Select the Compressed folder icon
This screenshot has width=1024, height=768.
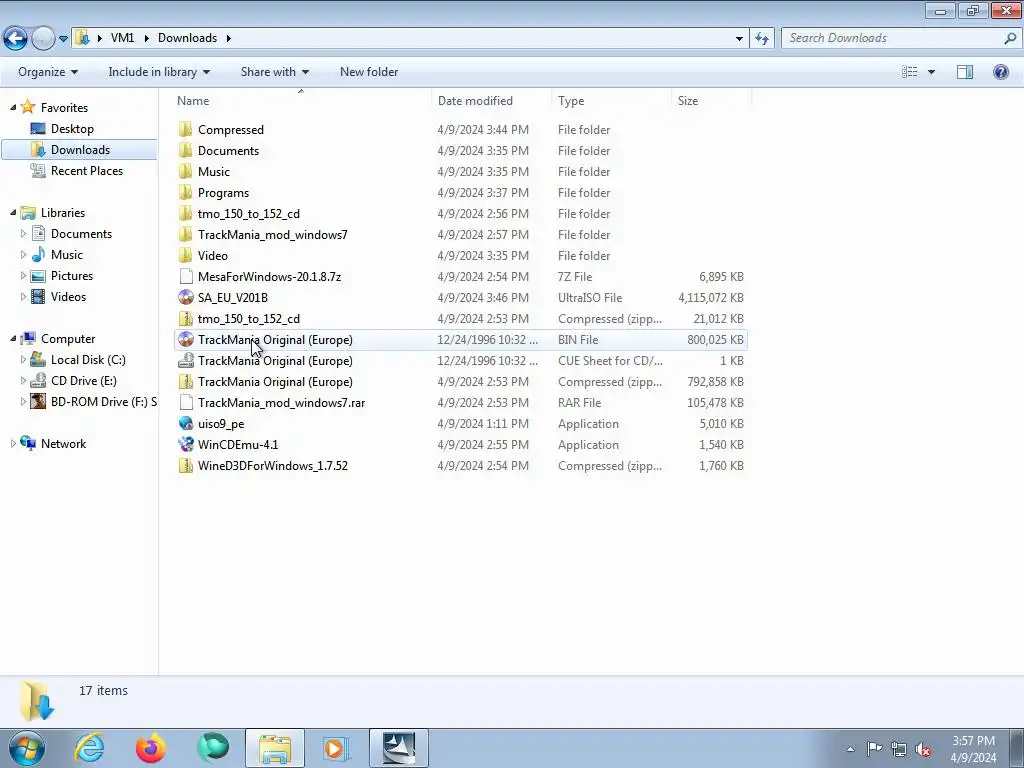tap(185, 129)
